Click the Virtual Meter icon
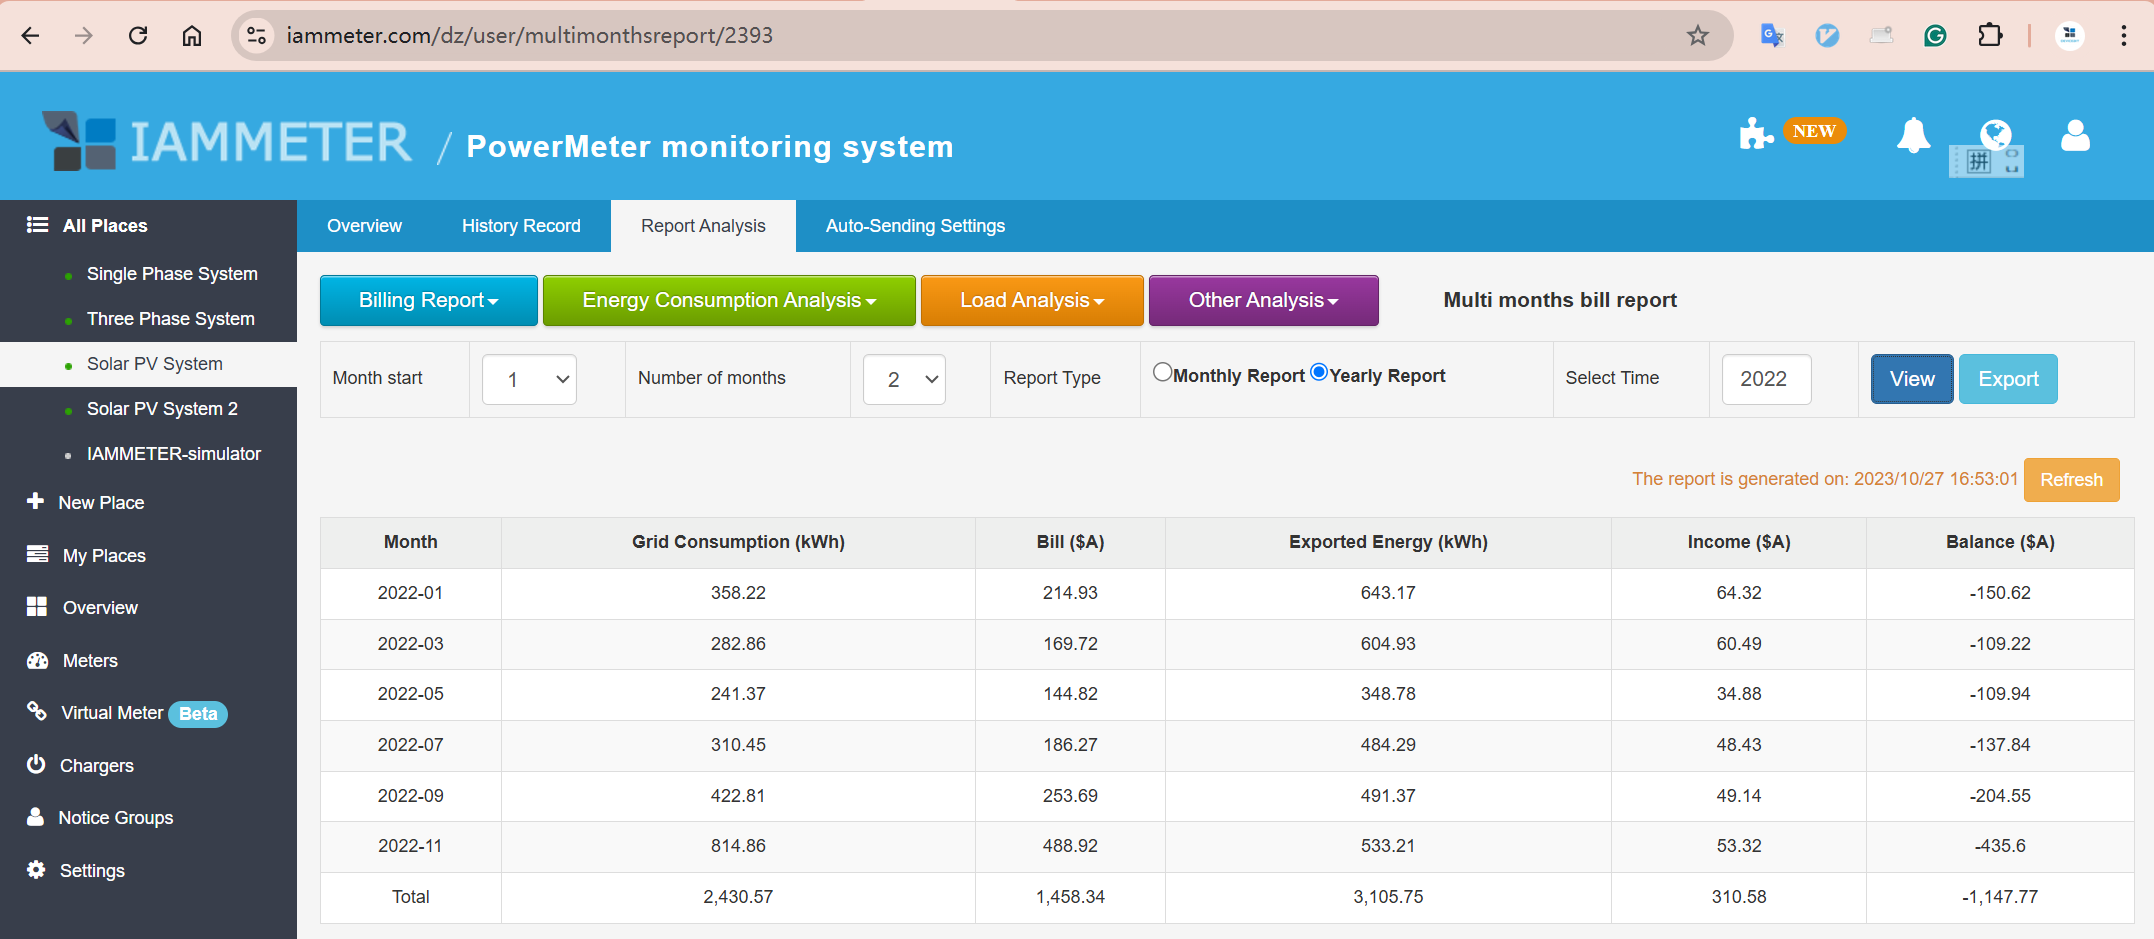 pos(37,711)
